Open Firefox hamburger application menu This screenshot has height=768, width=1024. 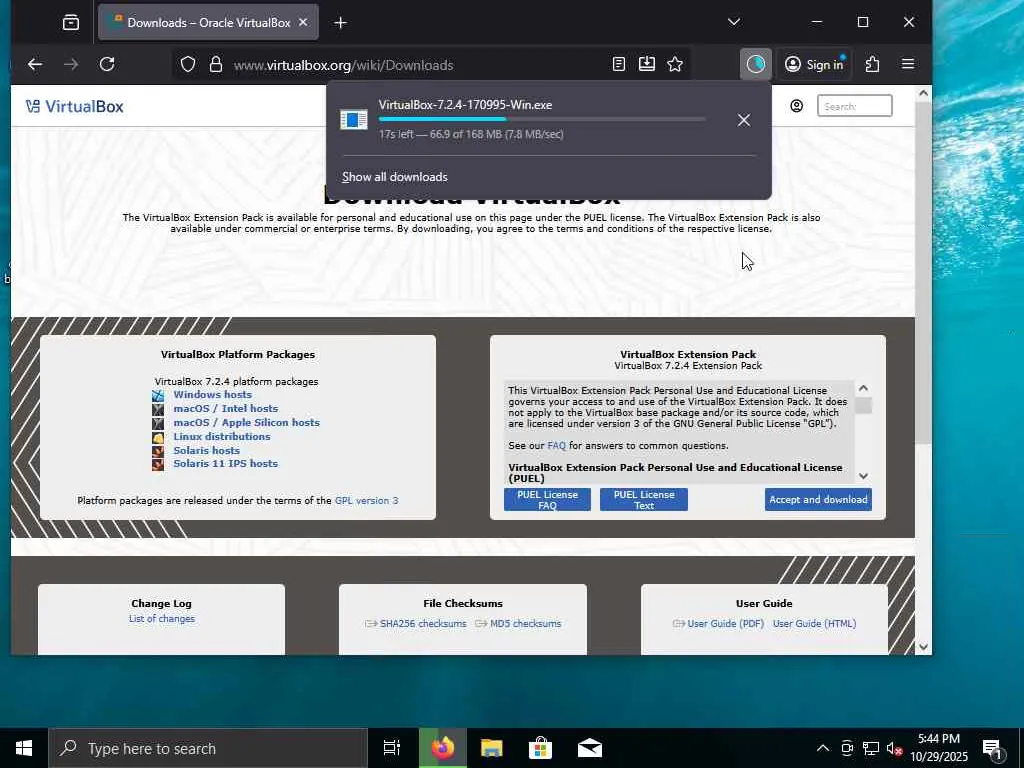[908, 64]
